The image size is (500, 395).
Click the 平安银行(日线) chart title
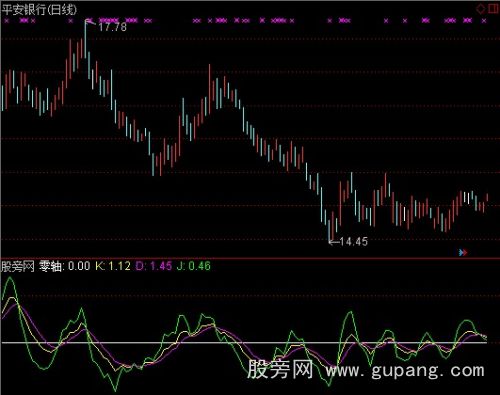39,9
